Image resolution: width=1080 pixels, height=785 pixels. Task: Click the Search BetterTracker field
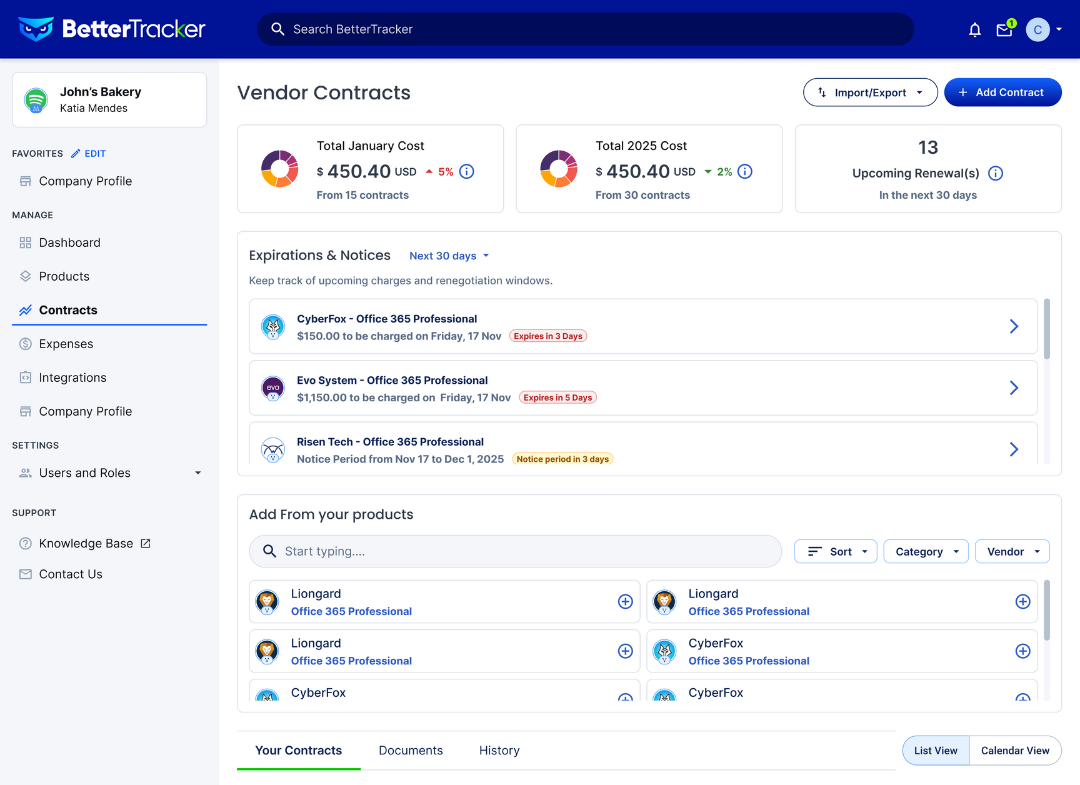point(585,29)
